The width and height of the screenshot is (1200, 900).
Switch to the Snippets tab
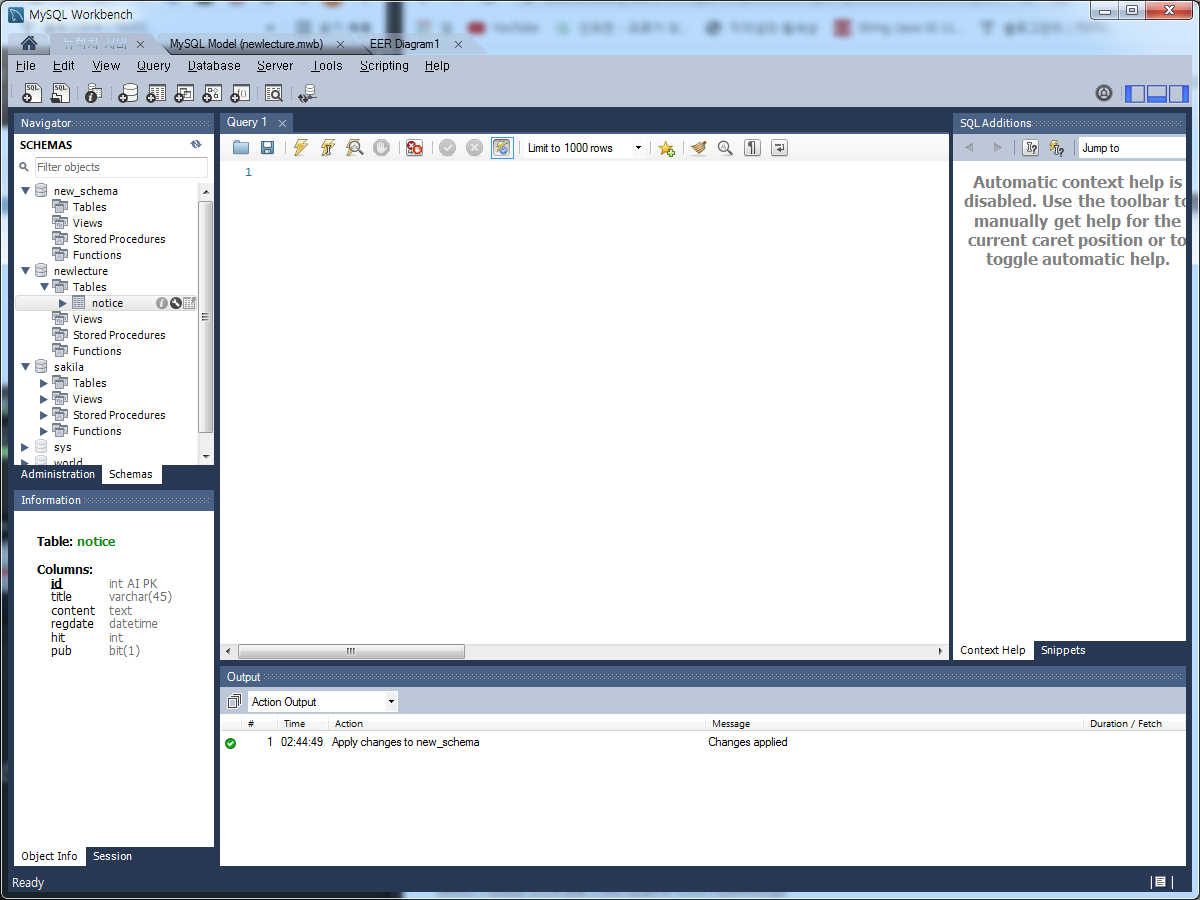click(x=1063, y=650)
